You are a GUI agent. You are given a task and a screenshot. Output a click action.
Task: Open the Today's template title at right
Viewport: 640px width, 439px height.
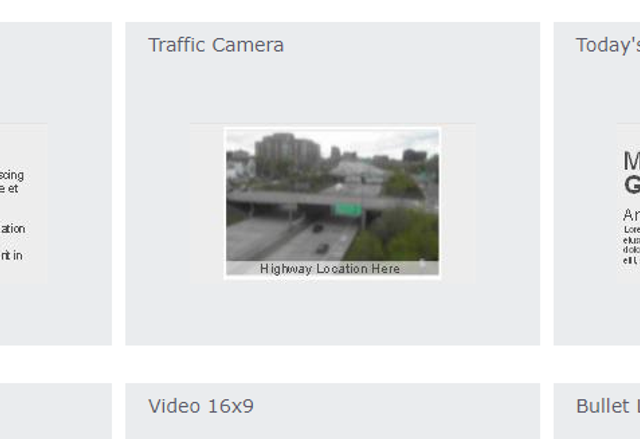(x=608, y=45)
